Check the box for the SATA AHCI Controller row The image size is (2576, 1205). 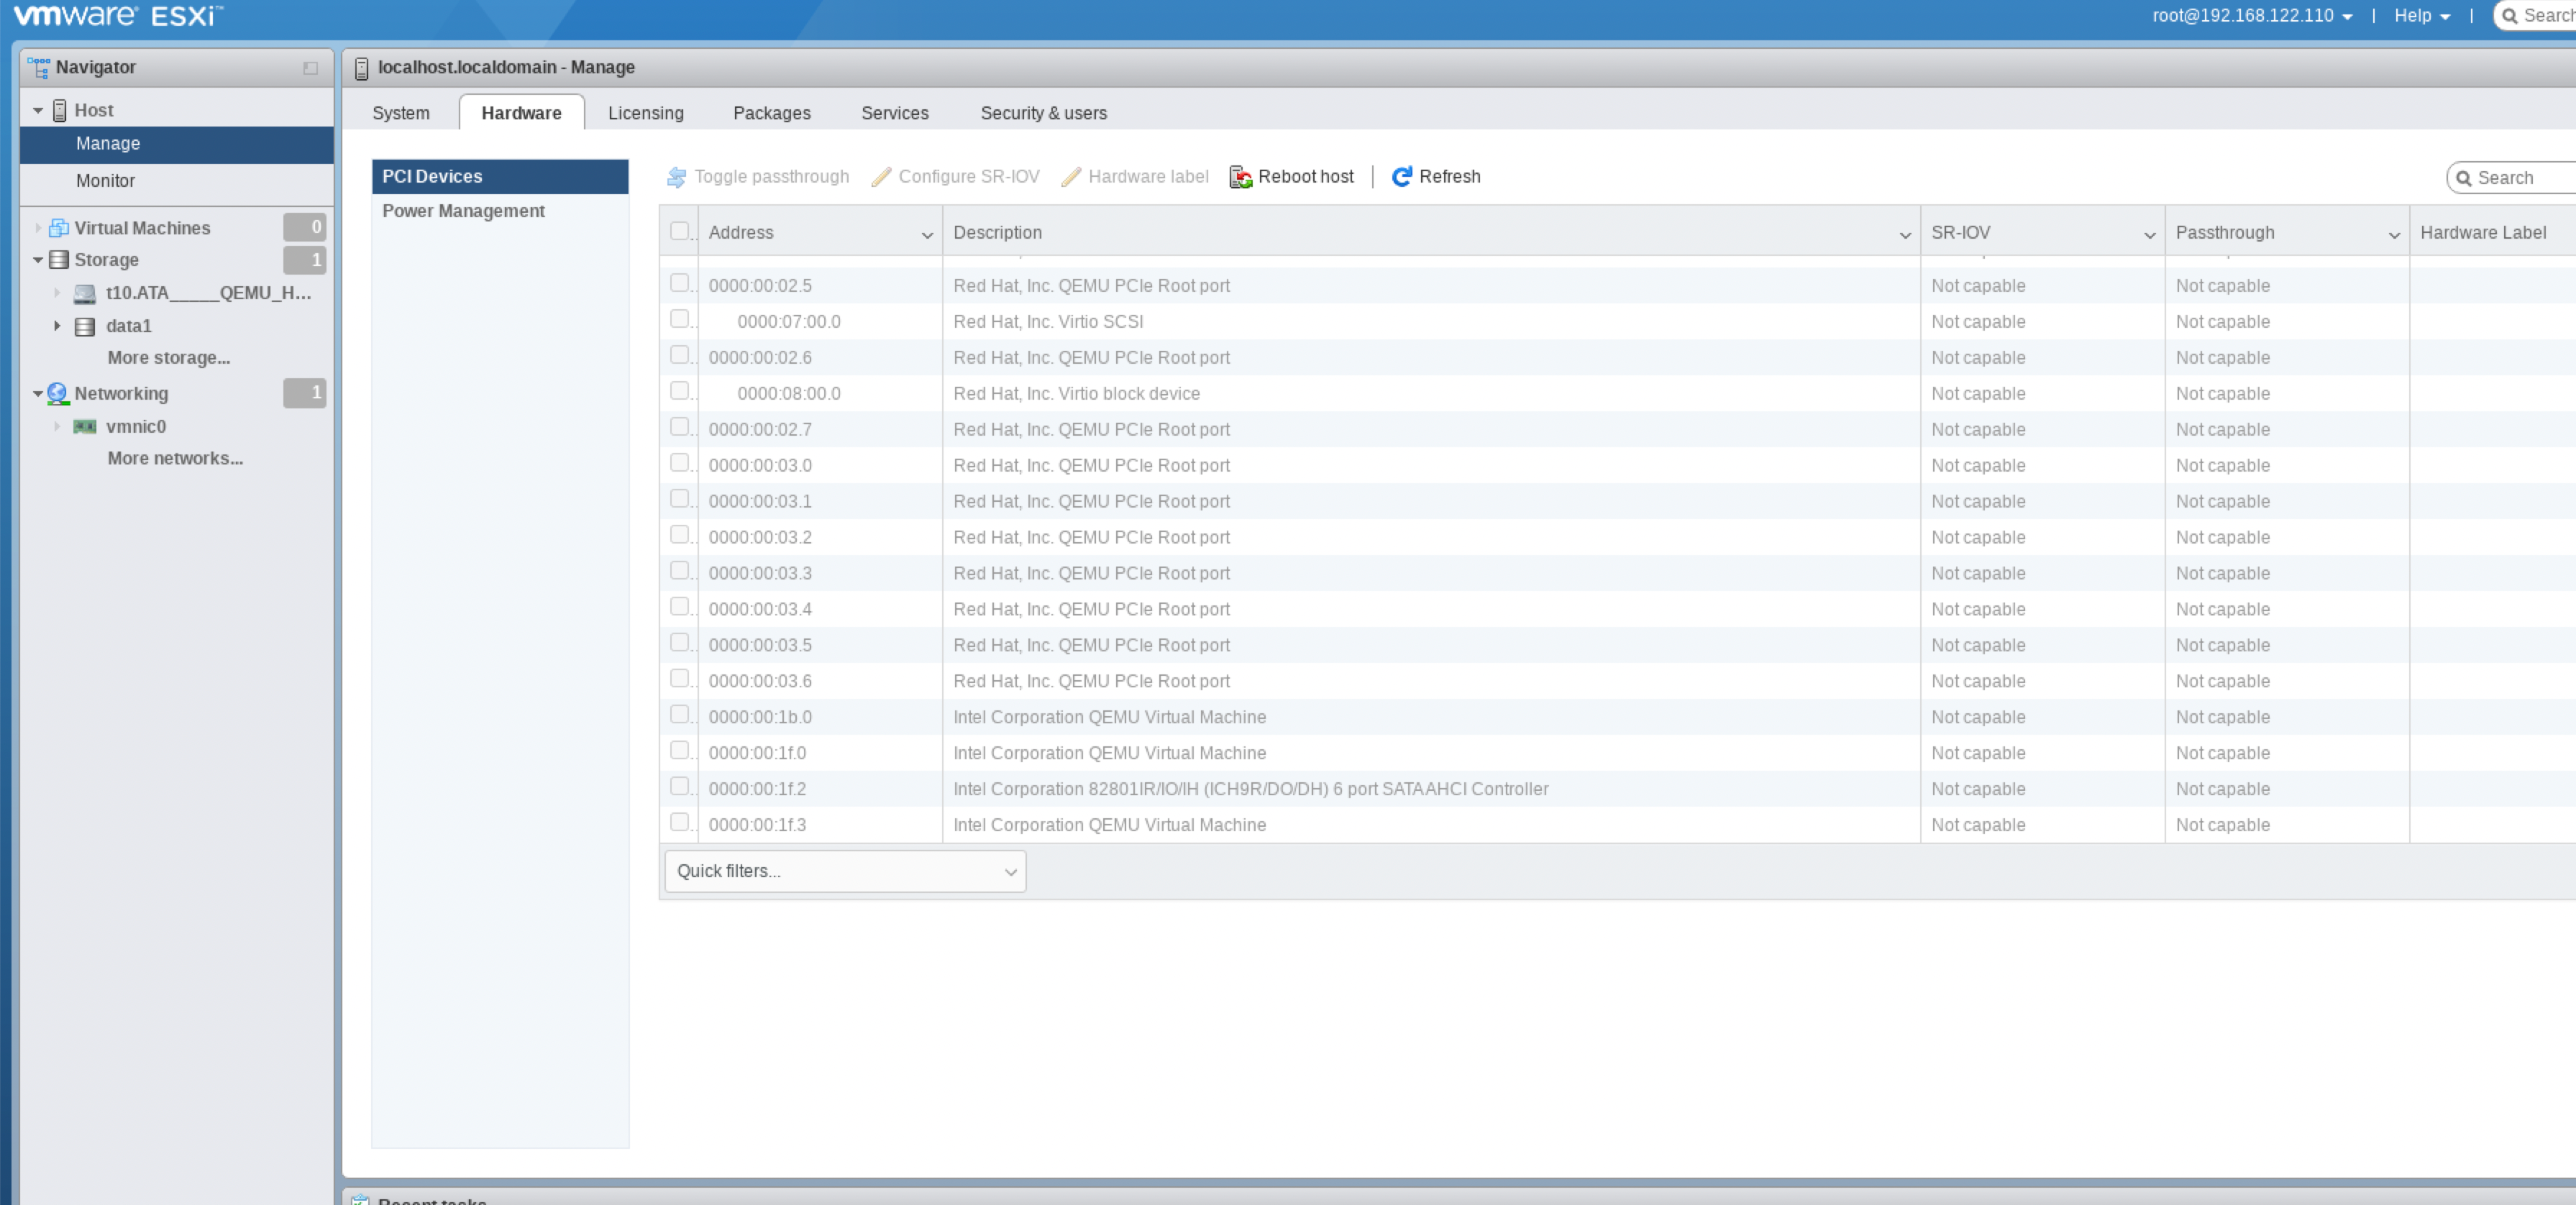pyautogui.click(x=680, y=787)
